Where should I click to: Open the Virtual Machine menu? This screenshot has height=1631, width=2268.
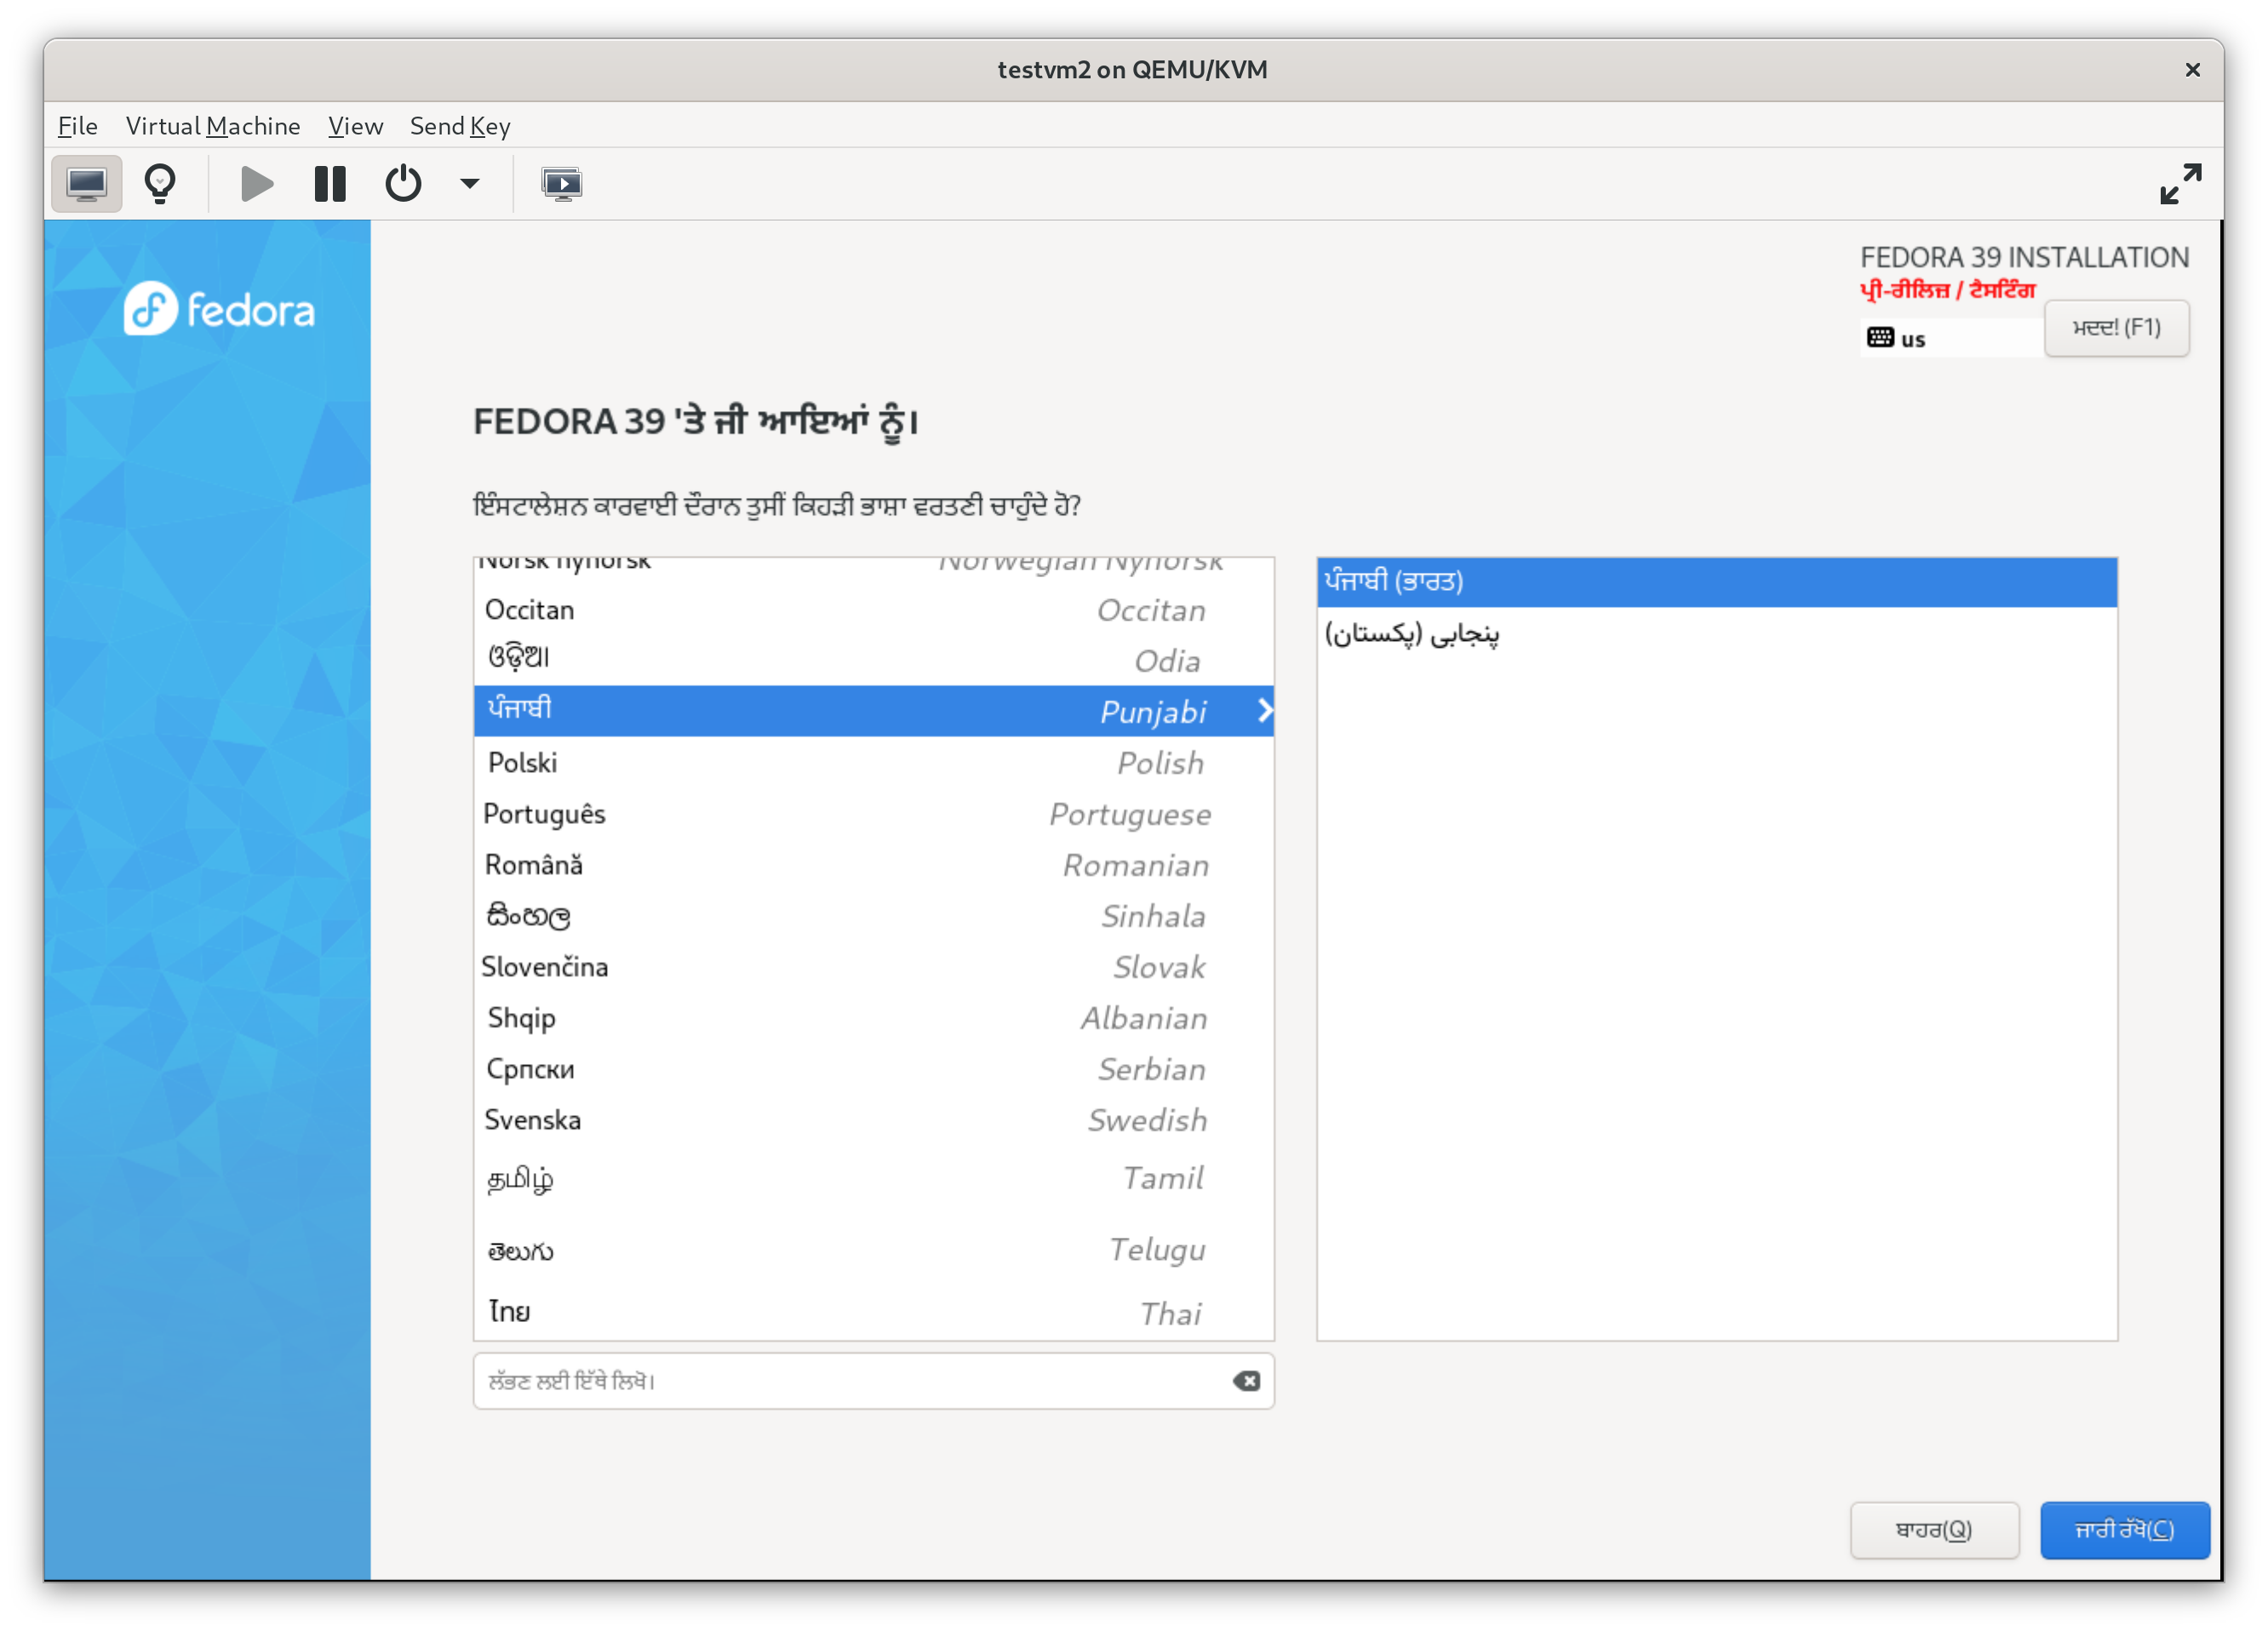[213, 126]
